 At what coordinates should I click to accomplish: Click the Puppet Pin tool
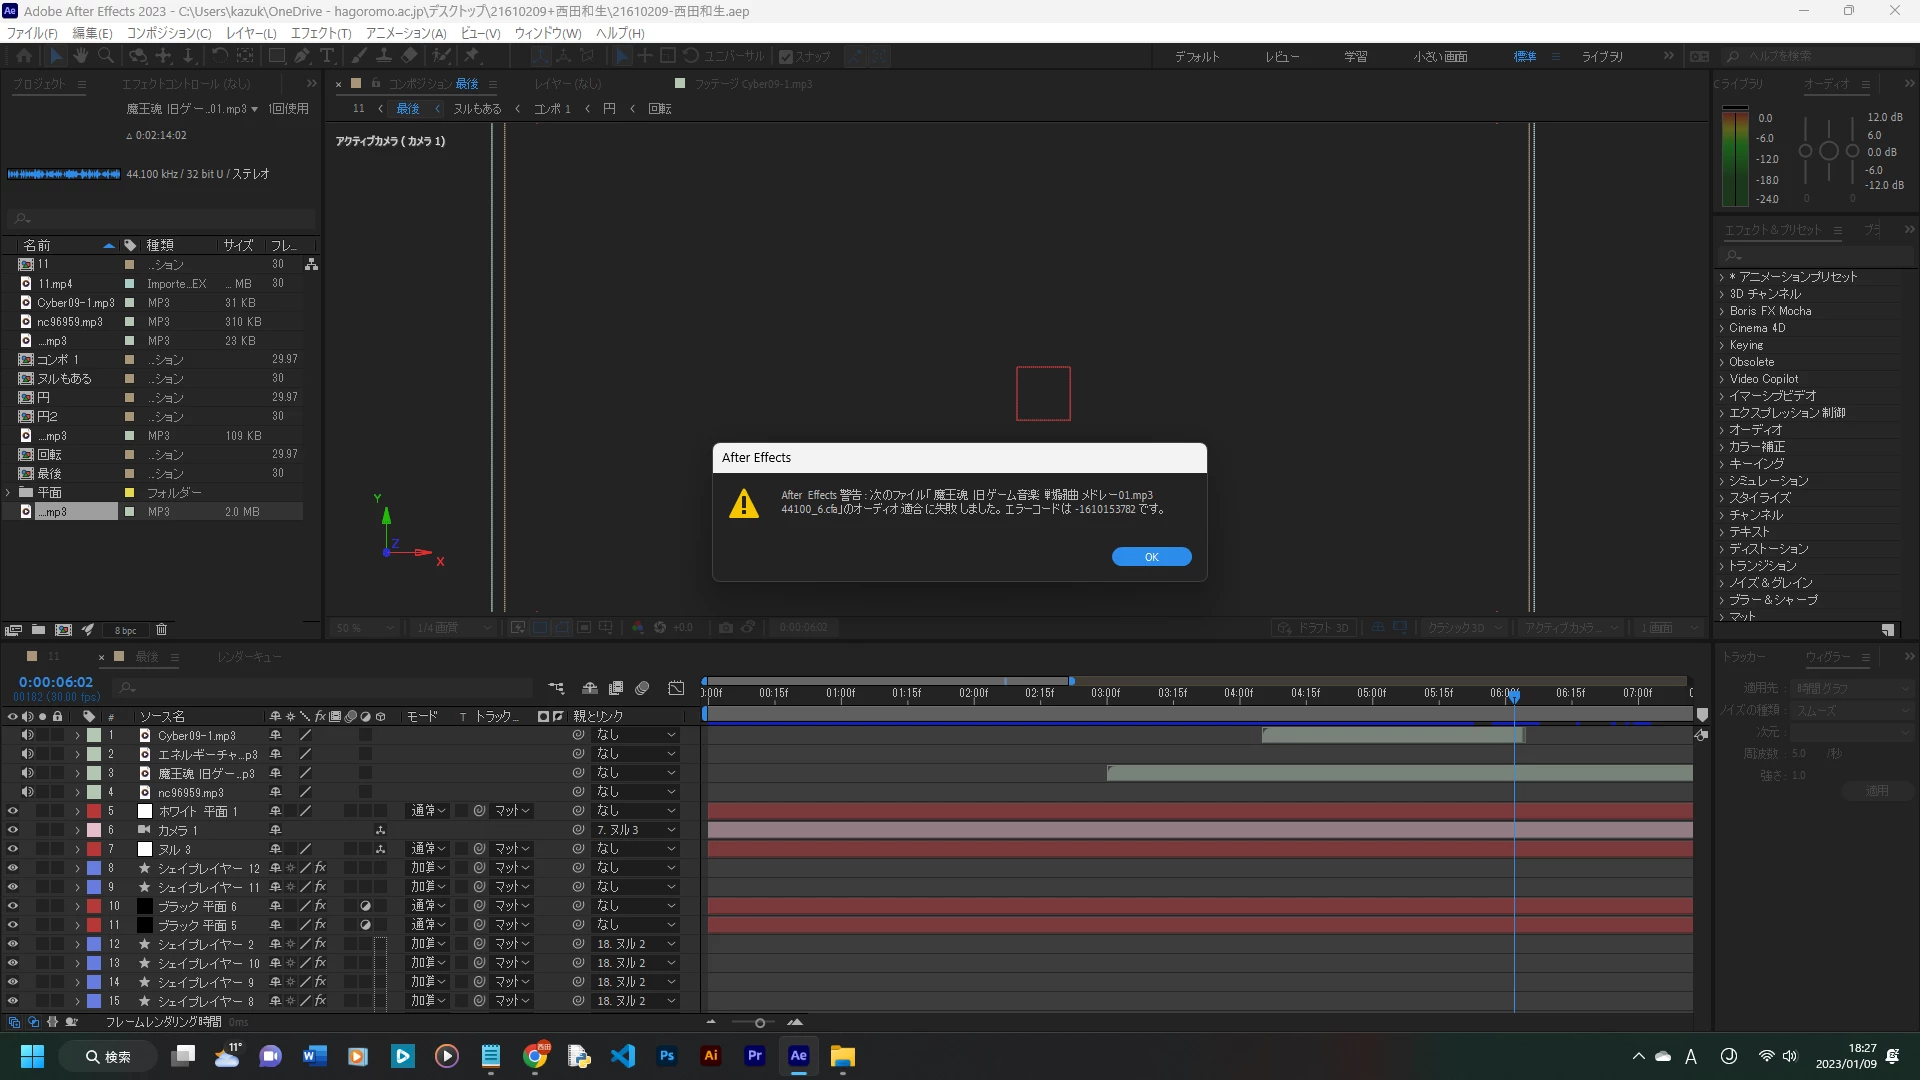(472, 56)
